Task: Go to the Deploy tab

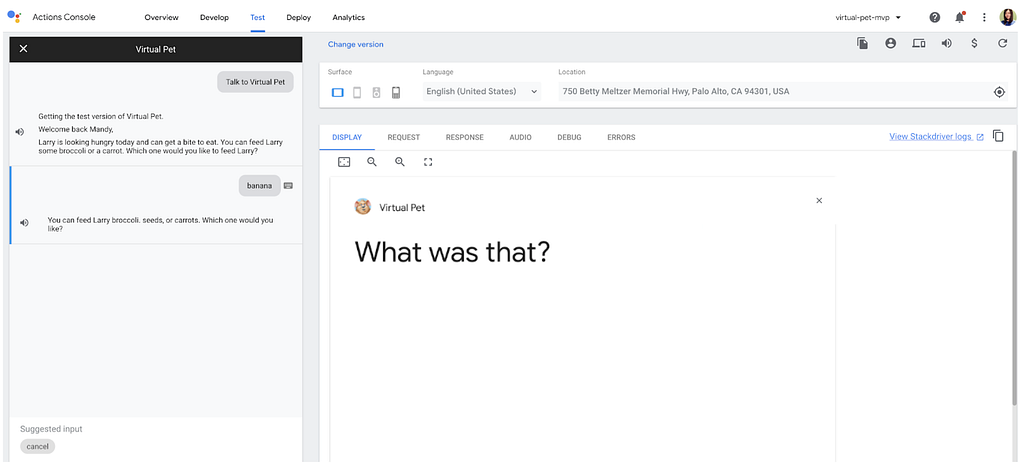Action: [x=298, y=18]
